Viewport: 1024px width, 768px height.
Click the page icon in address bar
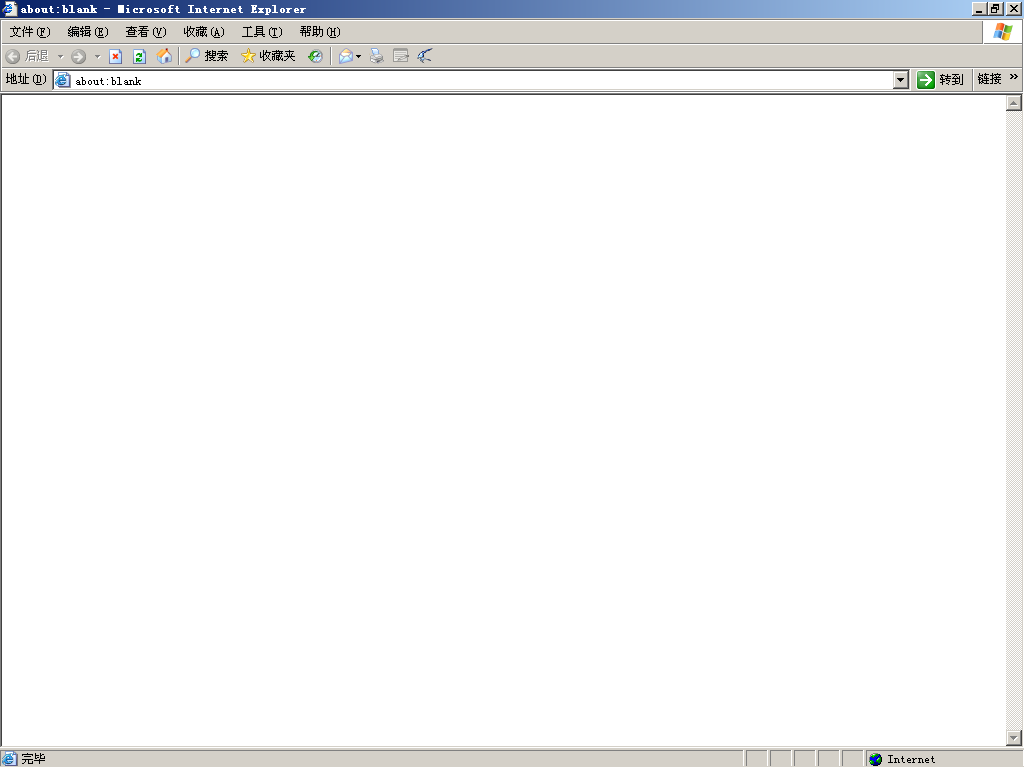coord(63,80)
